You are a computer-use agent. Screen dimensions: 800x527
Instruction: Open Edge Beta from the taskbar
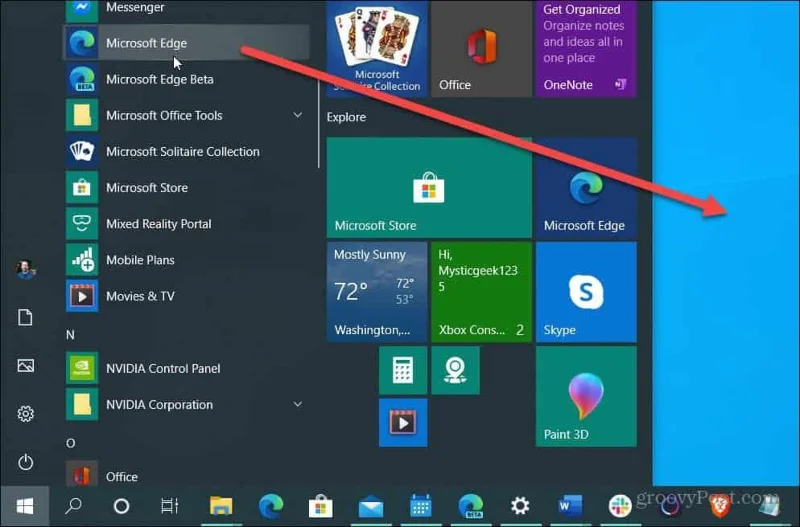[x=470, y=506]
